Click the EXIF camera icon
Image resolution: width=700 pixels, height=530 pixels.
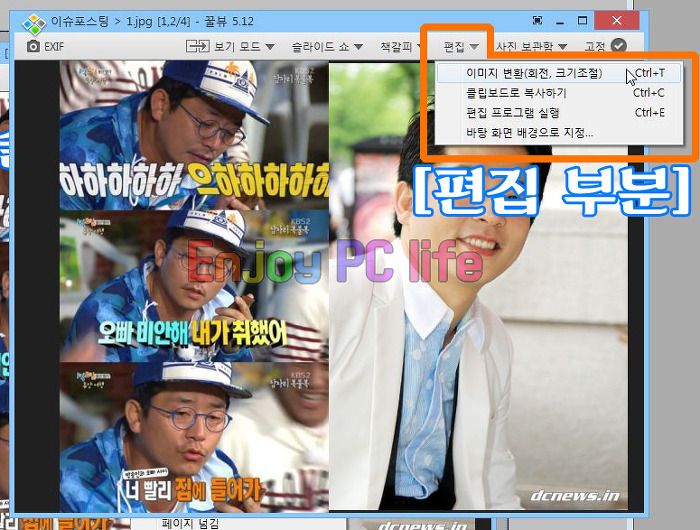point(33,46)
